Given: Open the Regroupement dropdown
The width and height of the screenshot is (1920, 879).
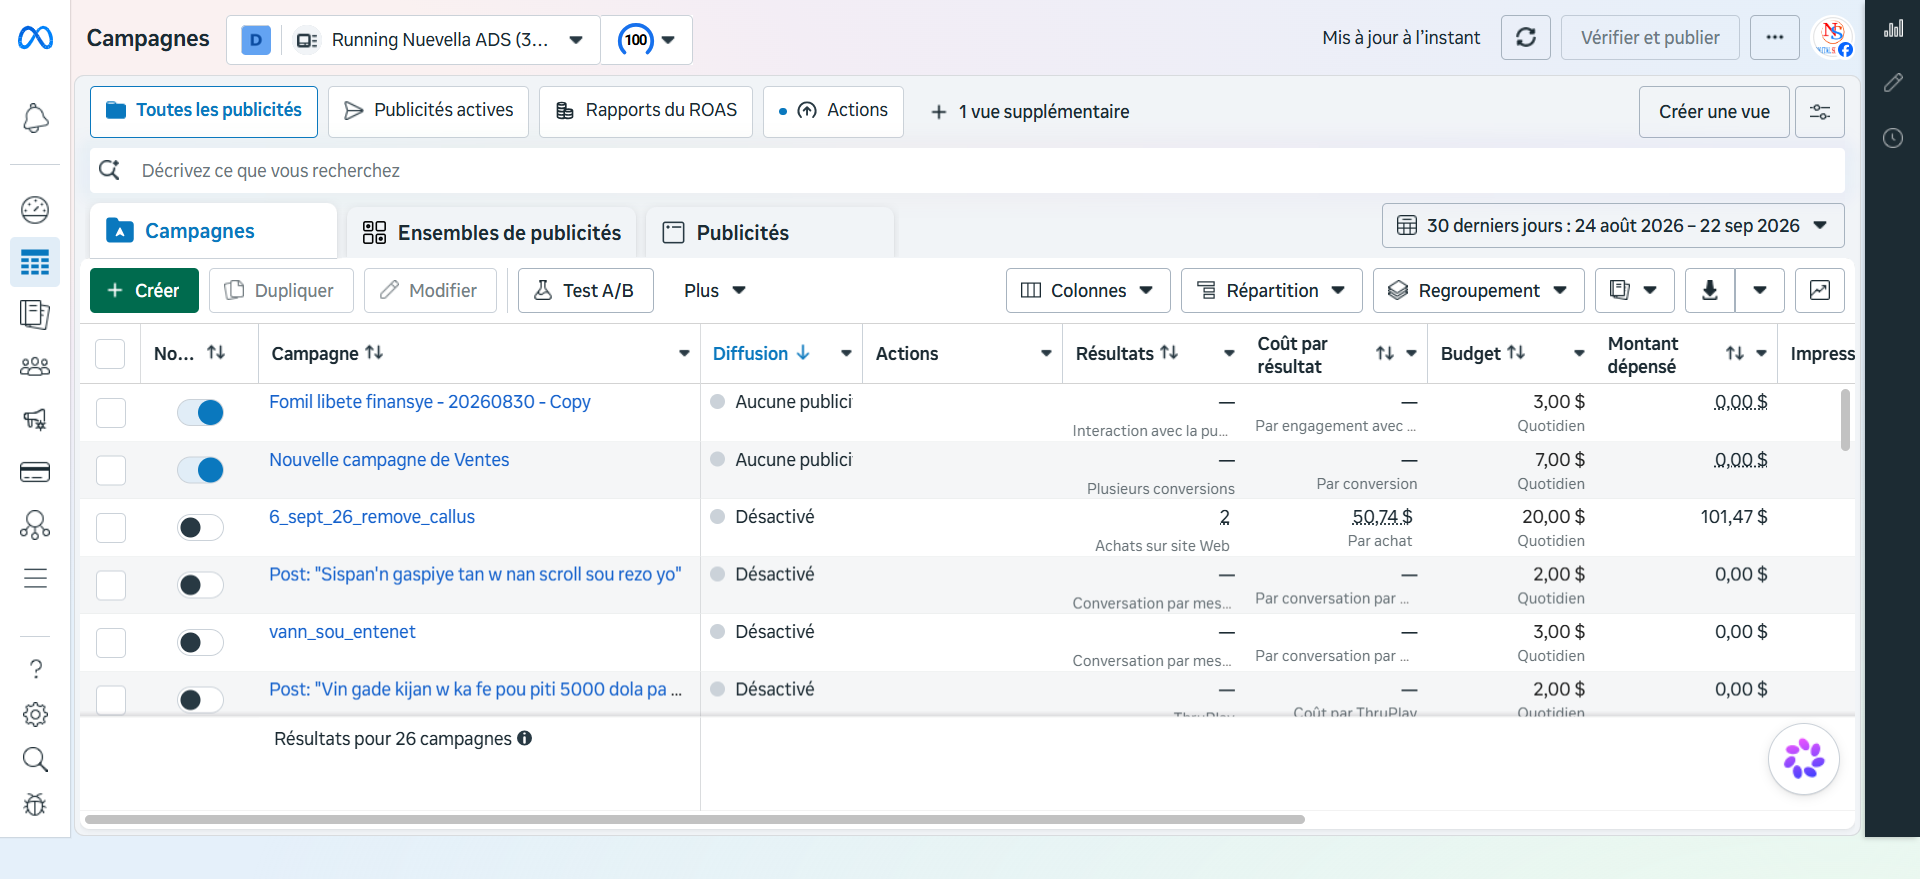Looking at the screenshot, I should pos(1479,290).
